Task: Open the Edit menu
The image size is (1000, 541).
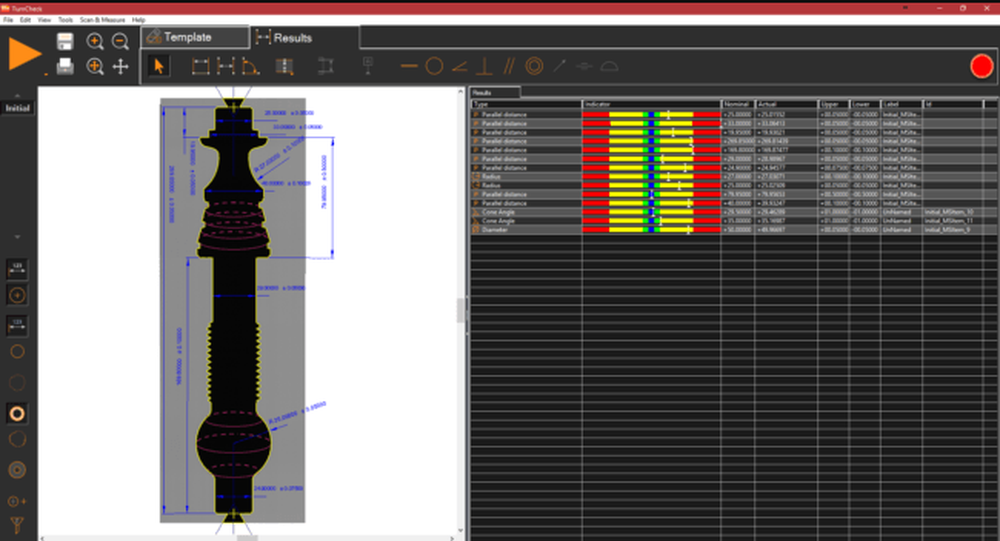Action: pos(26,20)
